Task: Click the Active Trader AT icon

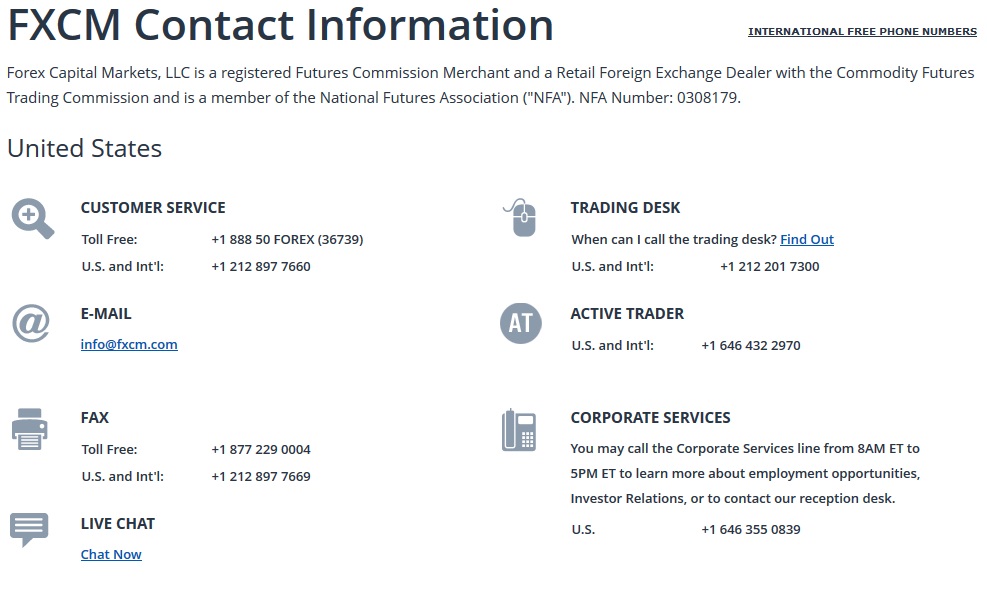Action: (x=521, y=324)
